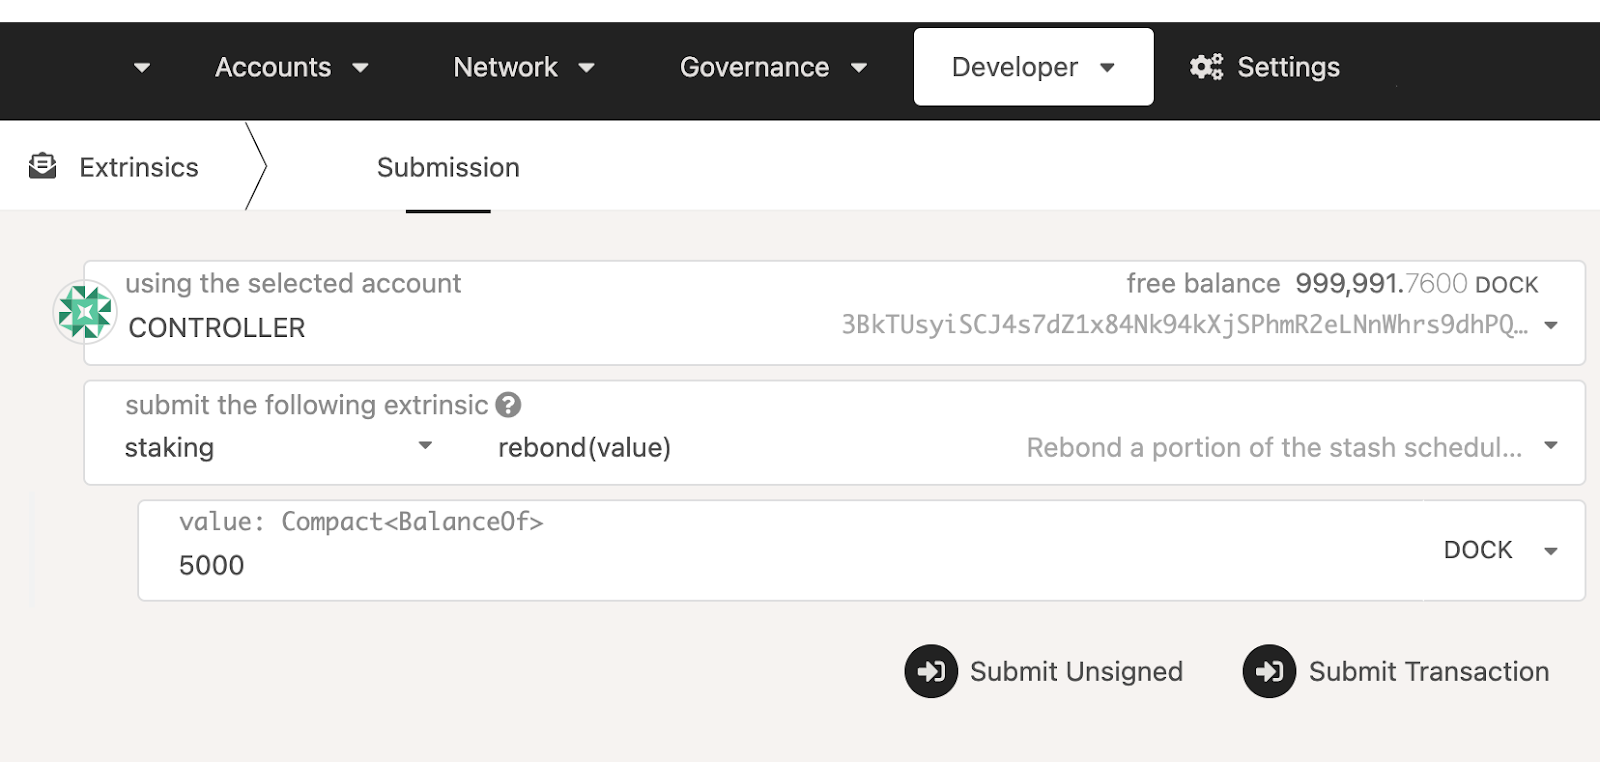This screenshot has width=1600, height=762.
Task: Open the Network menu
Action: pos(523,67)
